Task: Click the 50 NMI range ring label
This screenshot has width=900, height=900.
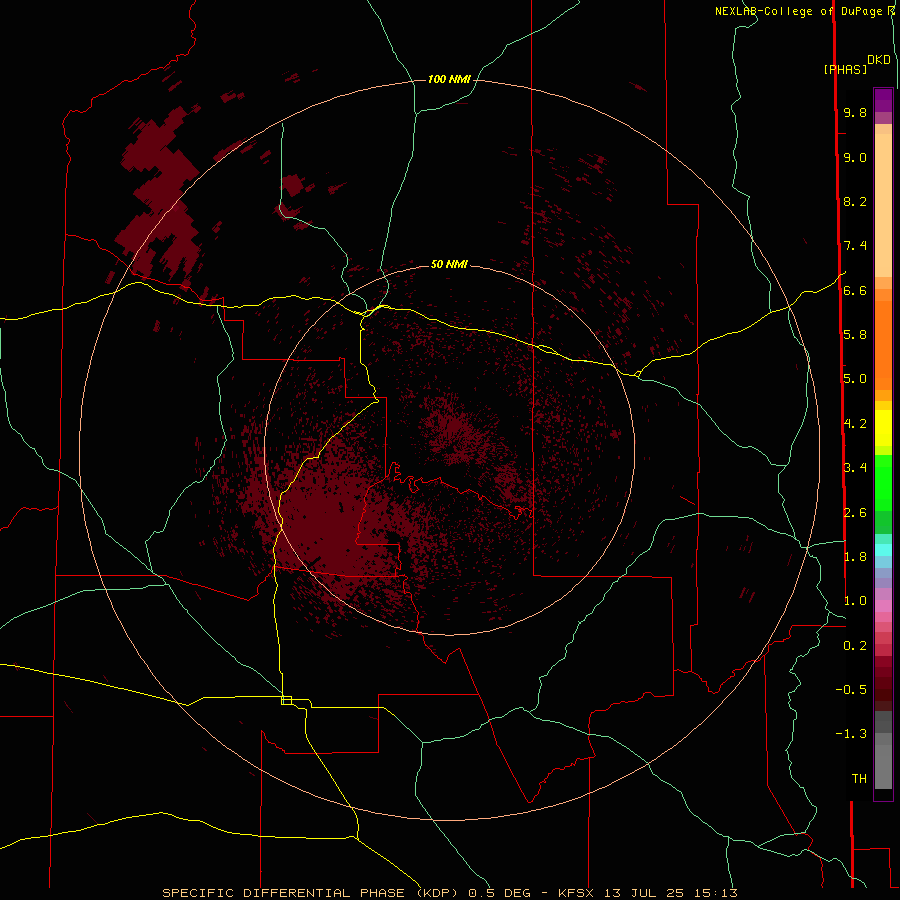Action: (x=449, y=264)
